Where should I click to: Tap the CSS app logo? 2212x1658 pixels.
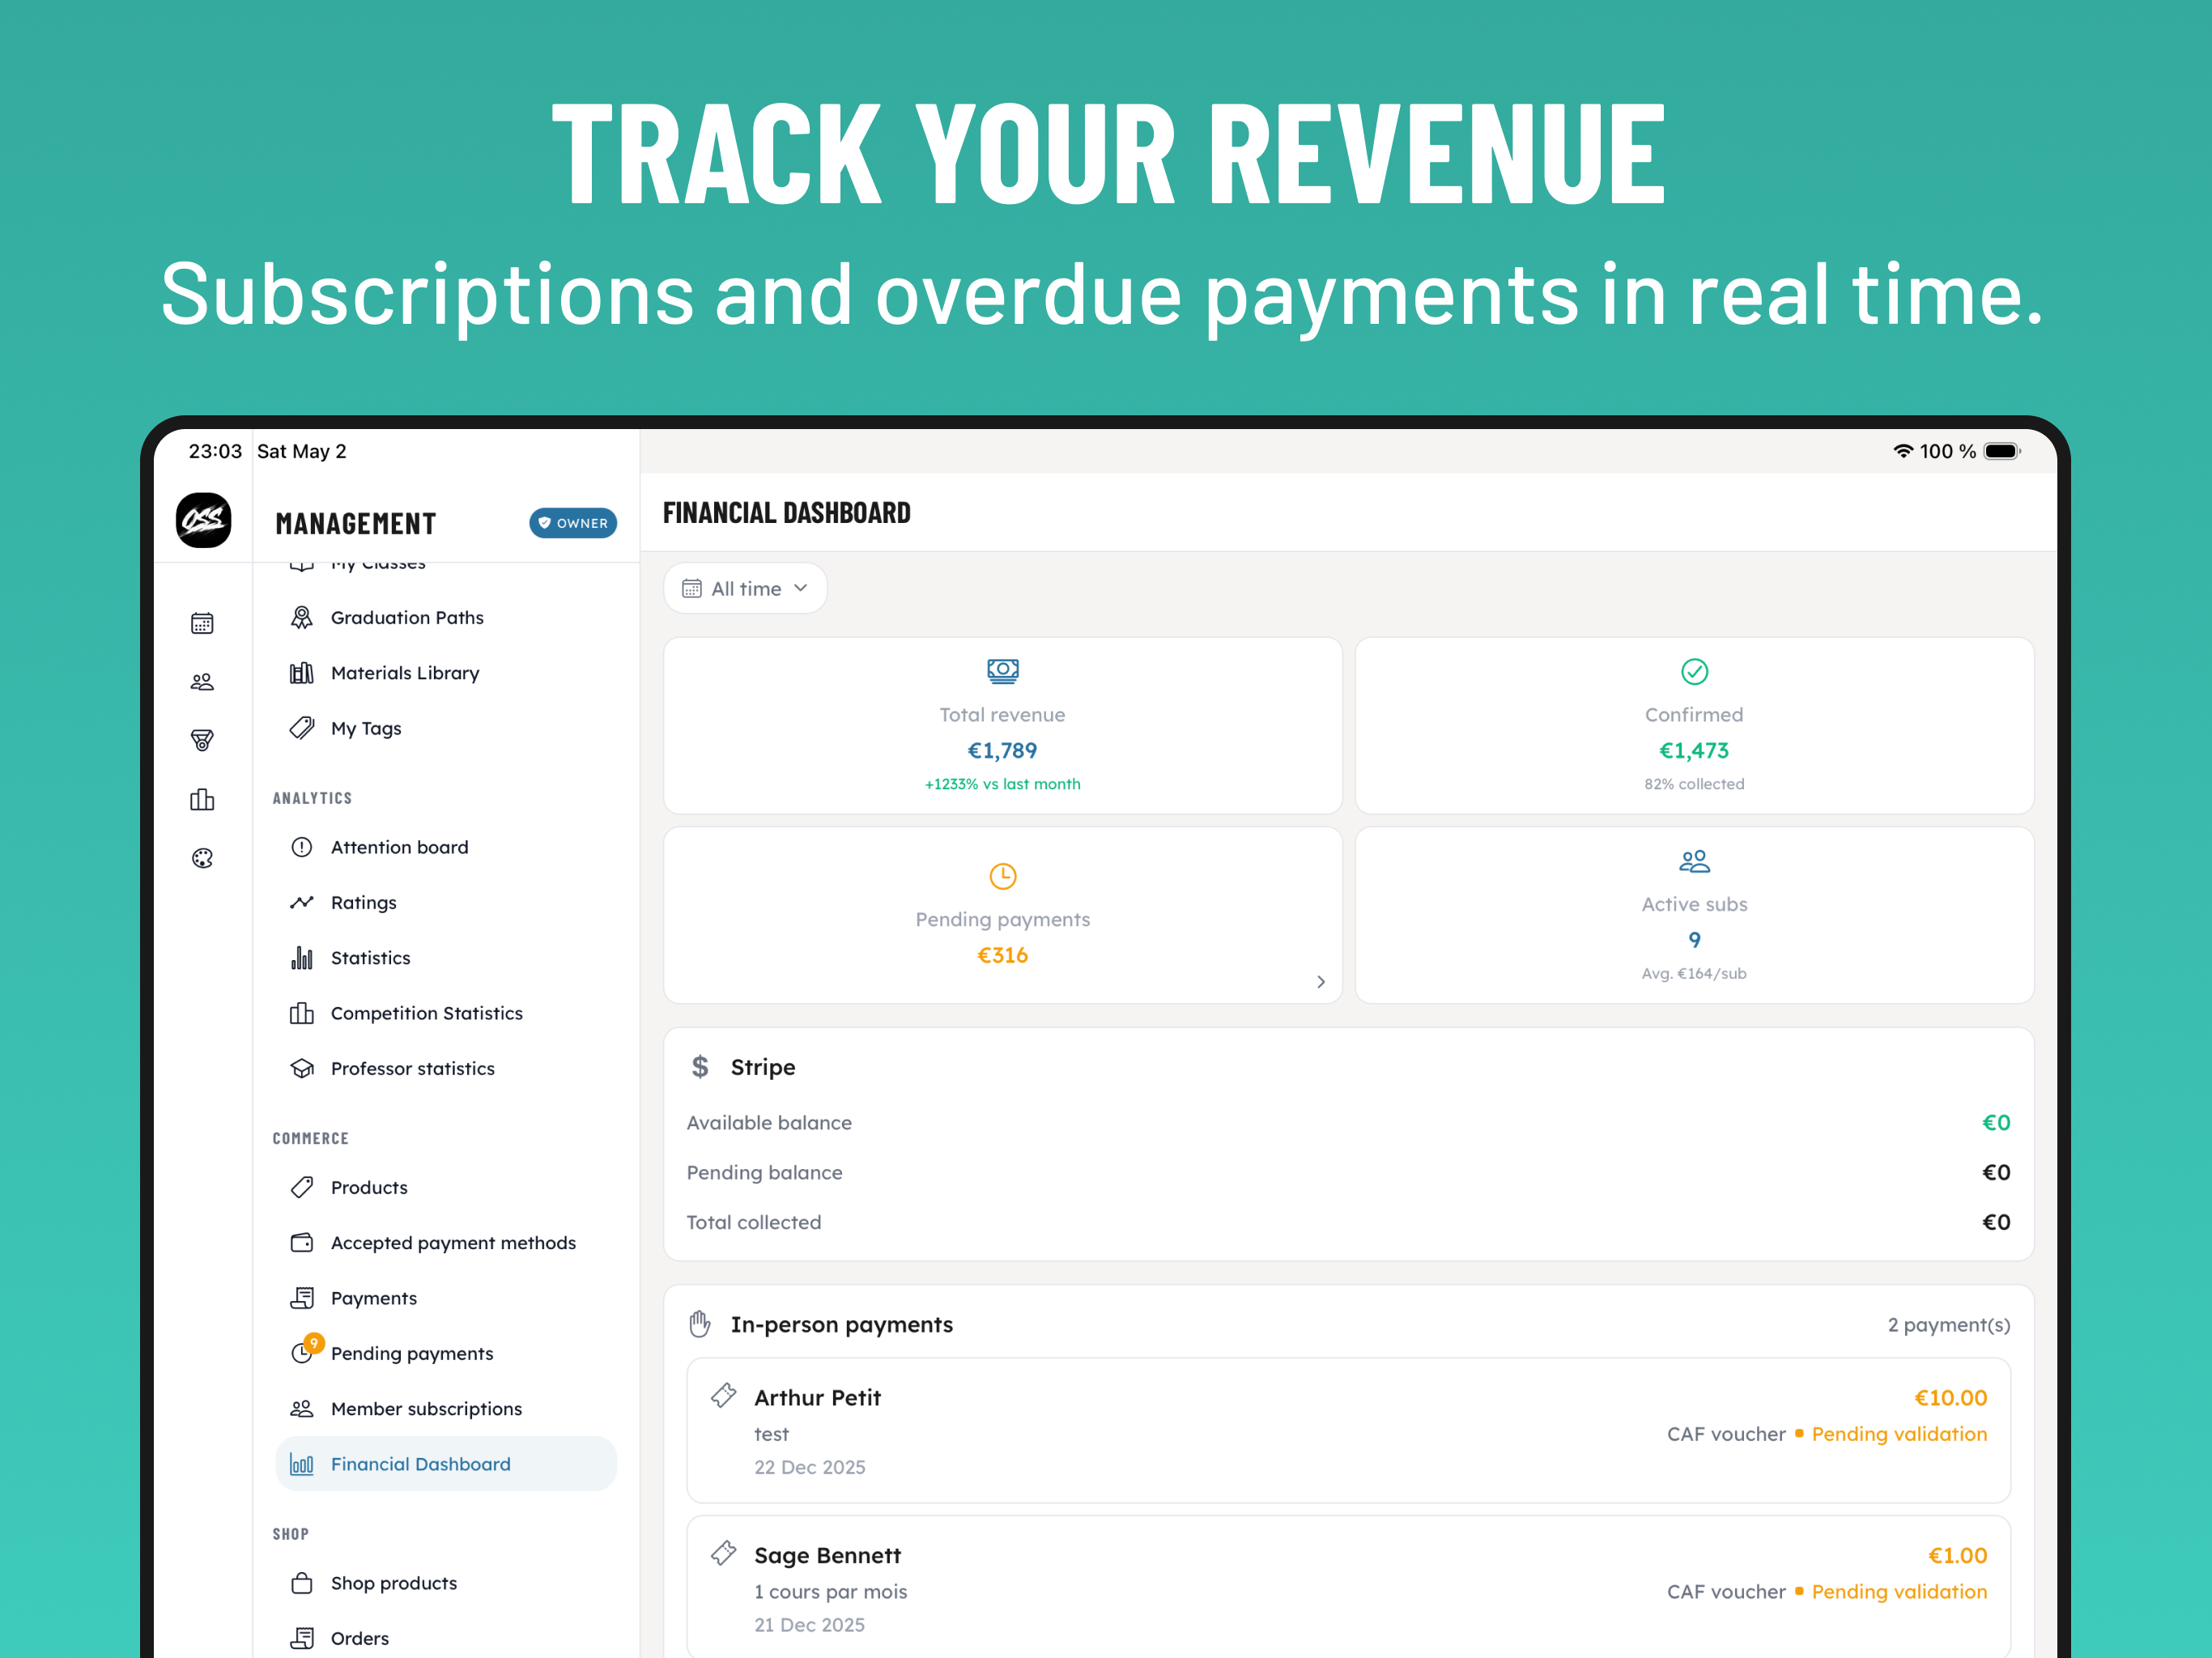[x=204, y=520]
